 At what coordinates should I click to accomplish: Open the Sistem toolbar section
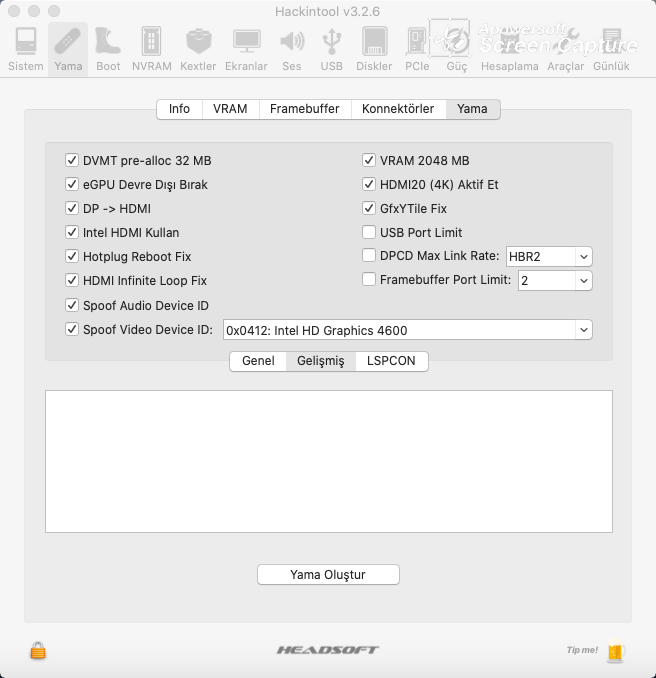pos(26,49)
